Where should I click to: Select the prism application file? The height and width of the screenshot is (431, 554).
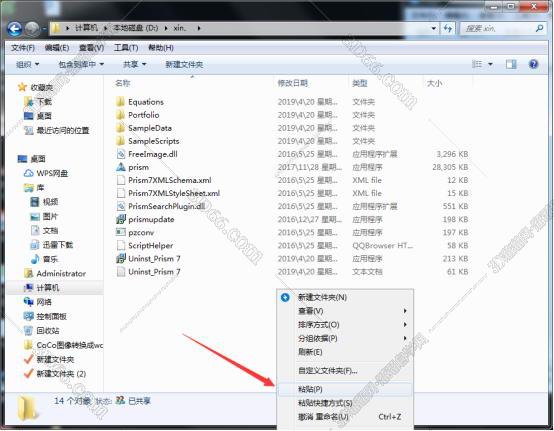click(138, 167)
